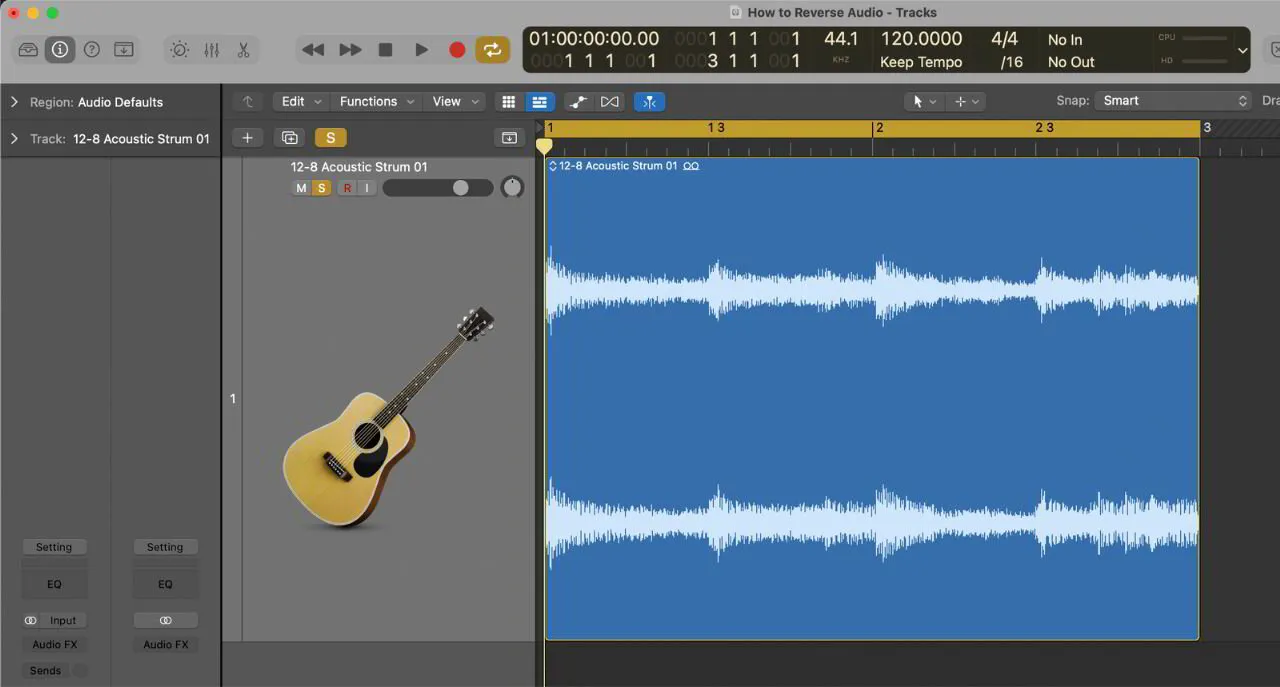Adjust the track volume slider
The height and width of the screenshot is (687, 1280).
coord(460,188)
